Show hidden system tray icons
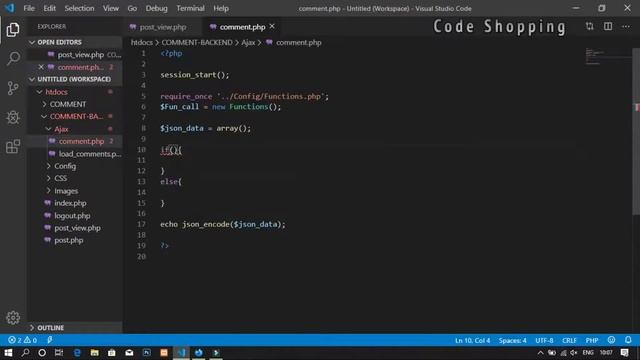This screenshot has height=360, width=640. [540, 353]
